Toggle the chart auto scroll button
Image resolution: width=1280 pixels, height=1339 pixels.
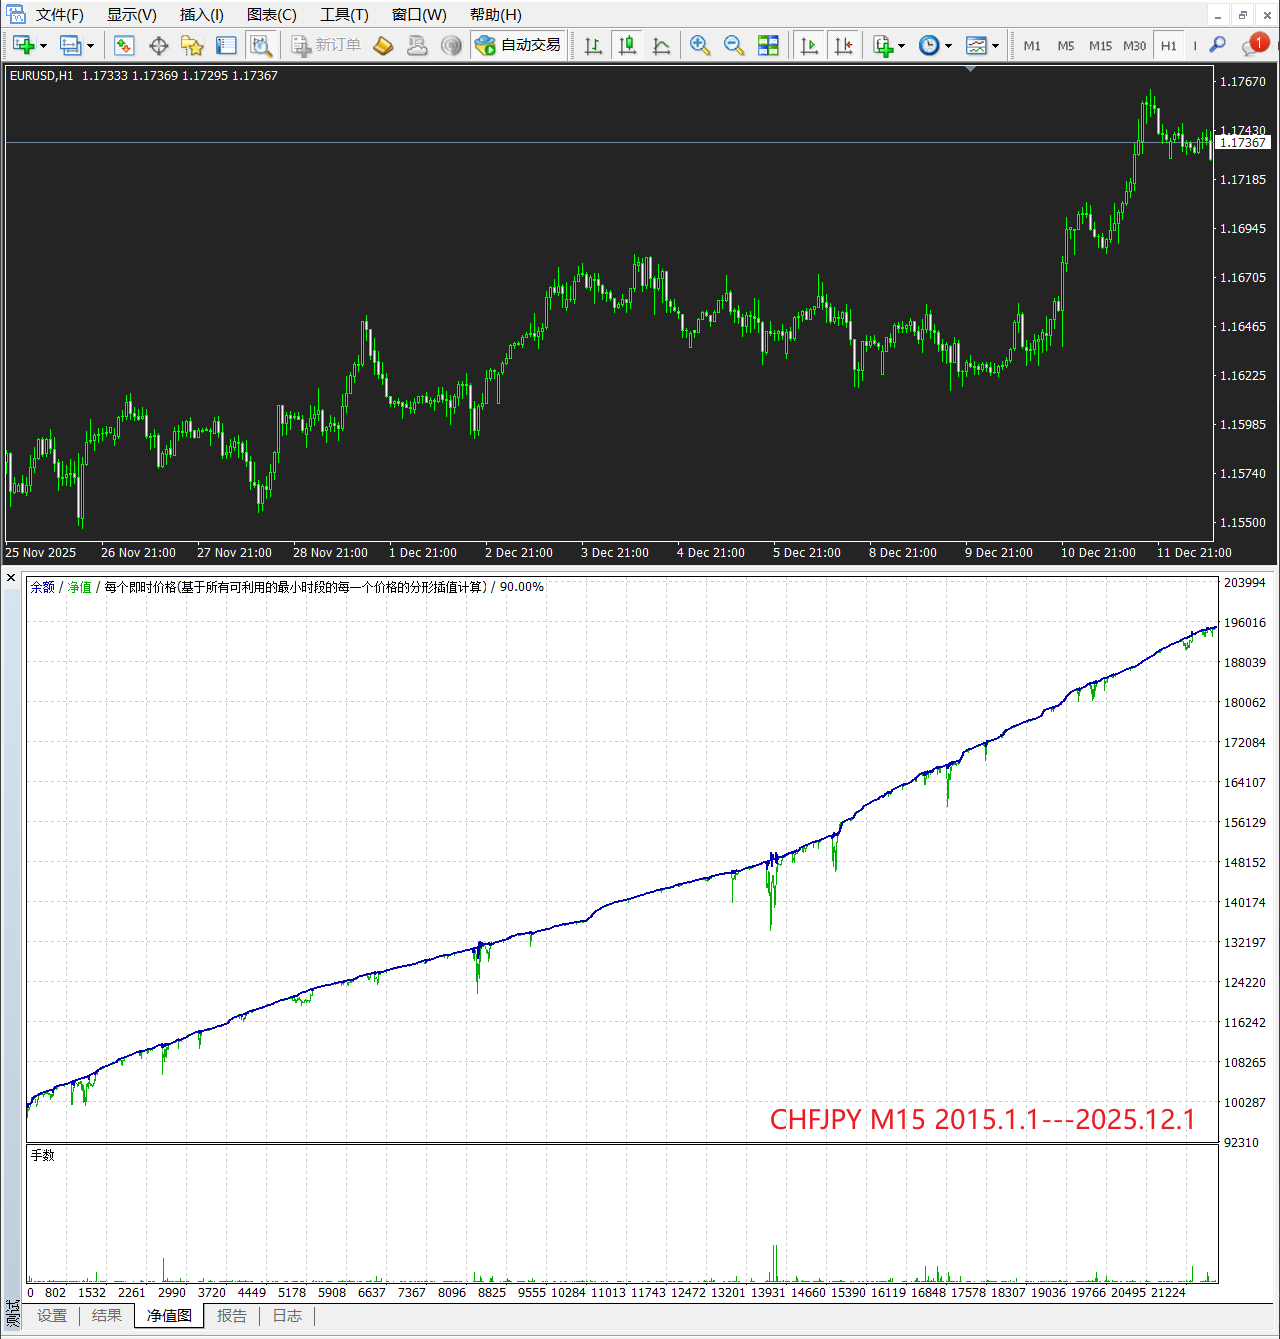[x=809, y=45]
